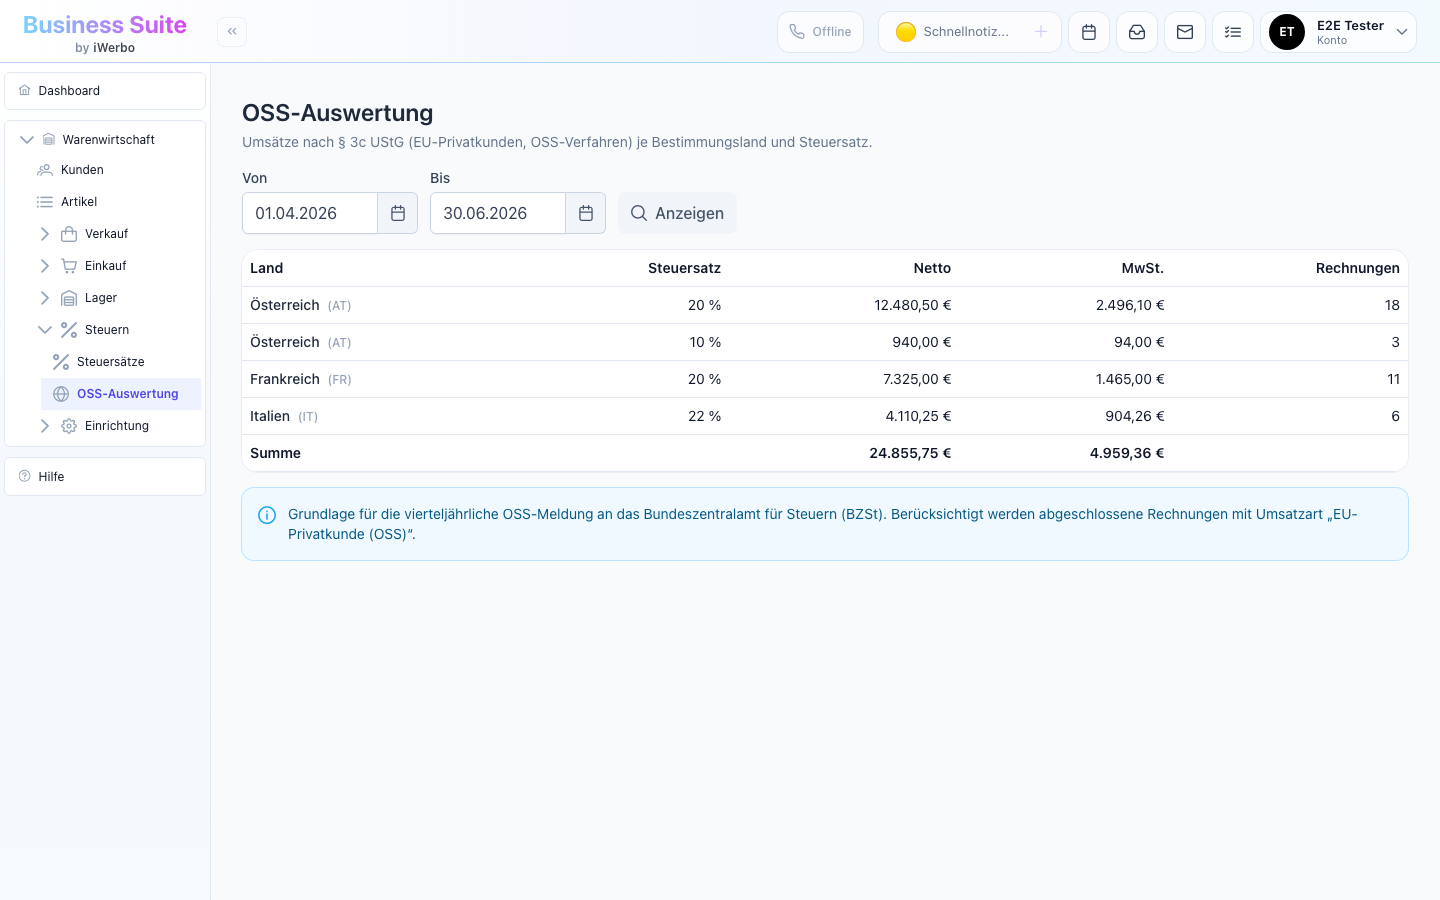Open the inbox tray icon

click(x=1137, y=32)
